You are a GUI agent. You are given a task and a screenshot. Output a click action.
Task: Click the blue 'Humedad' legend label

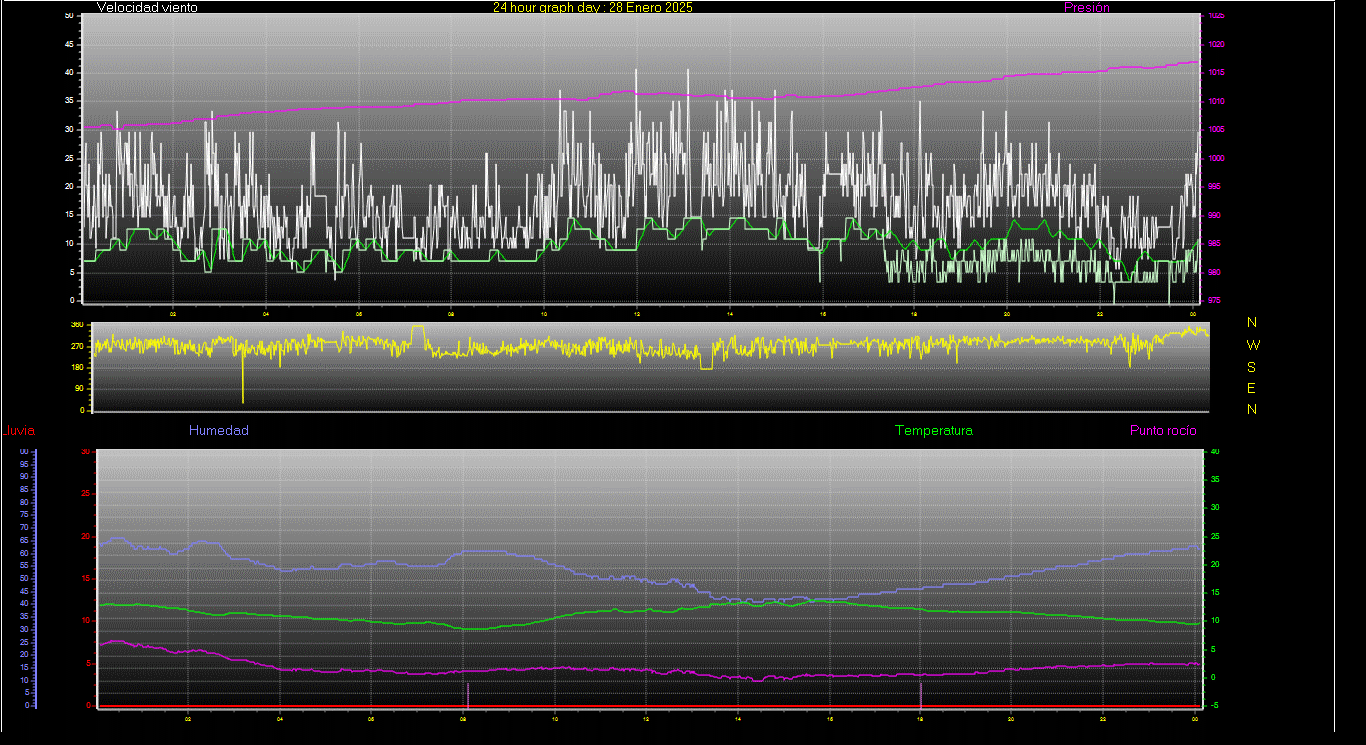tap(219, 430)
